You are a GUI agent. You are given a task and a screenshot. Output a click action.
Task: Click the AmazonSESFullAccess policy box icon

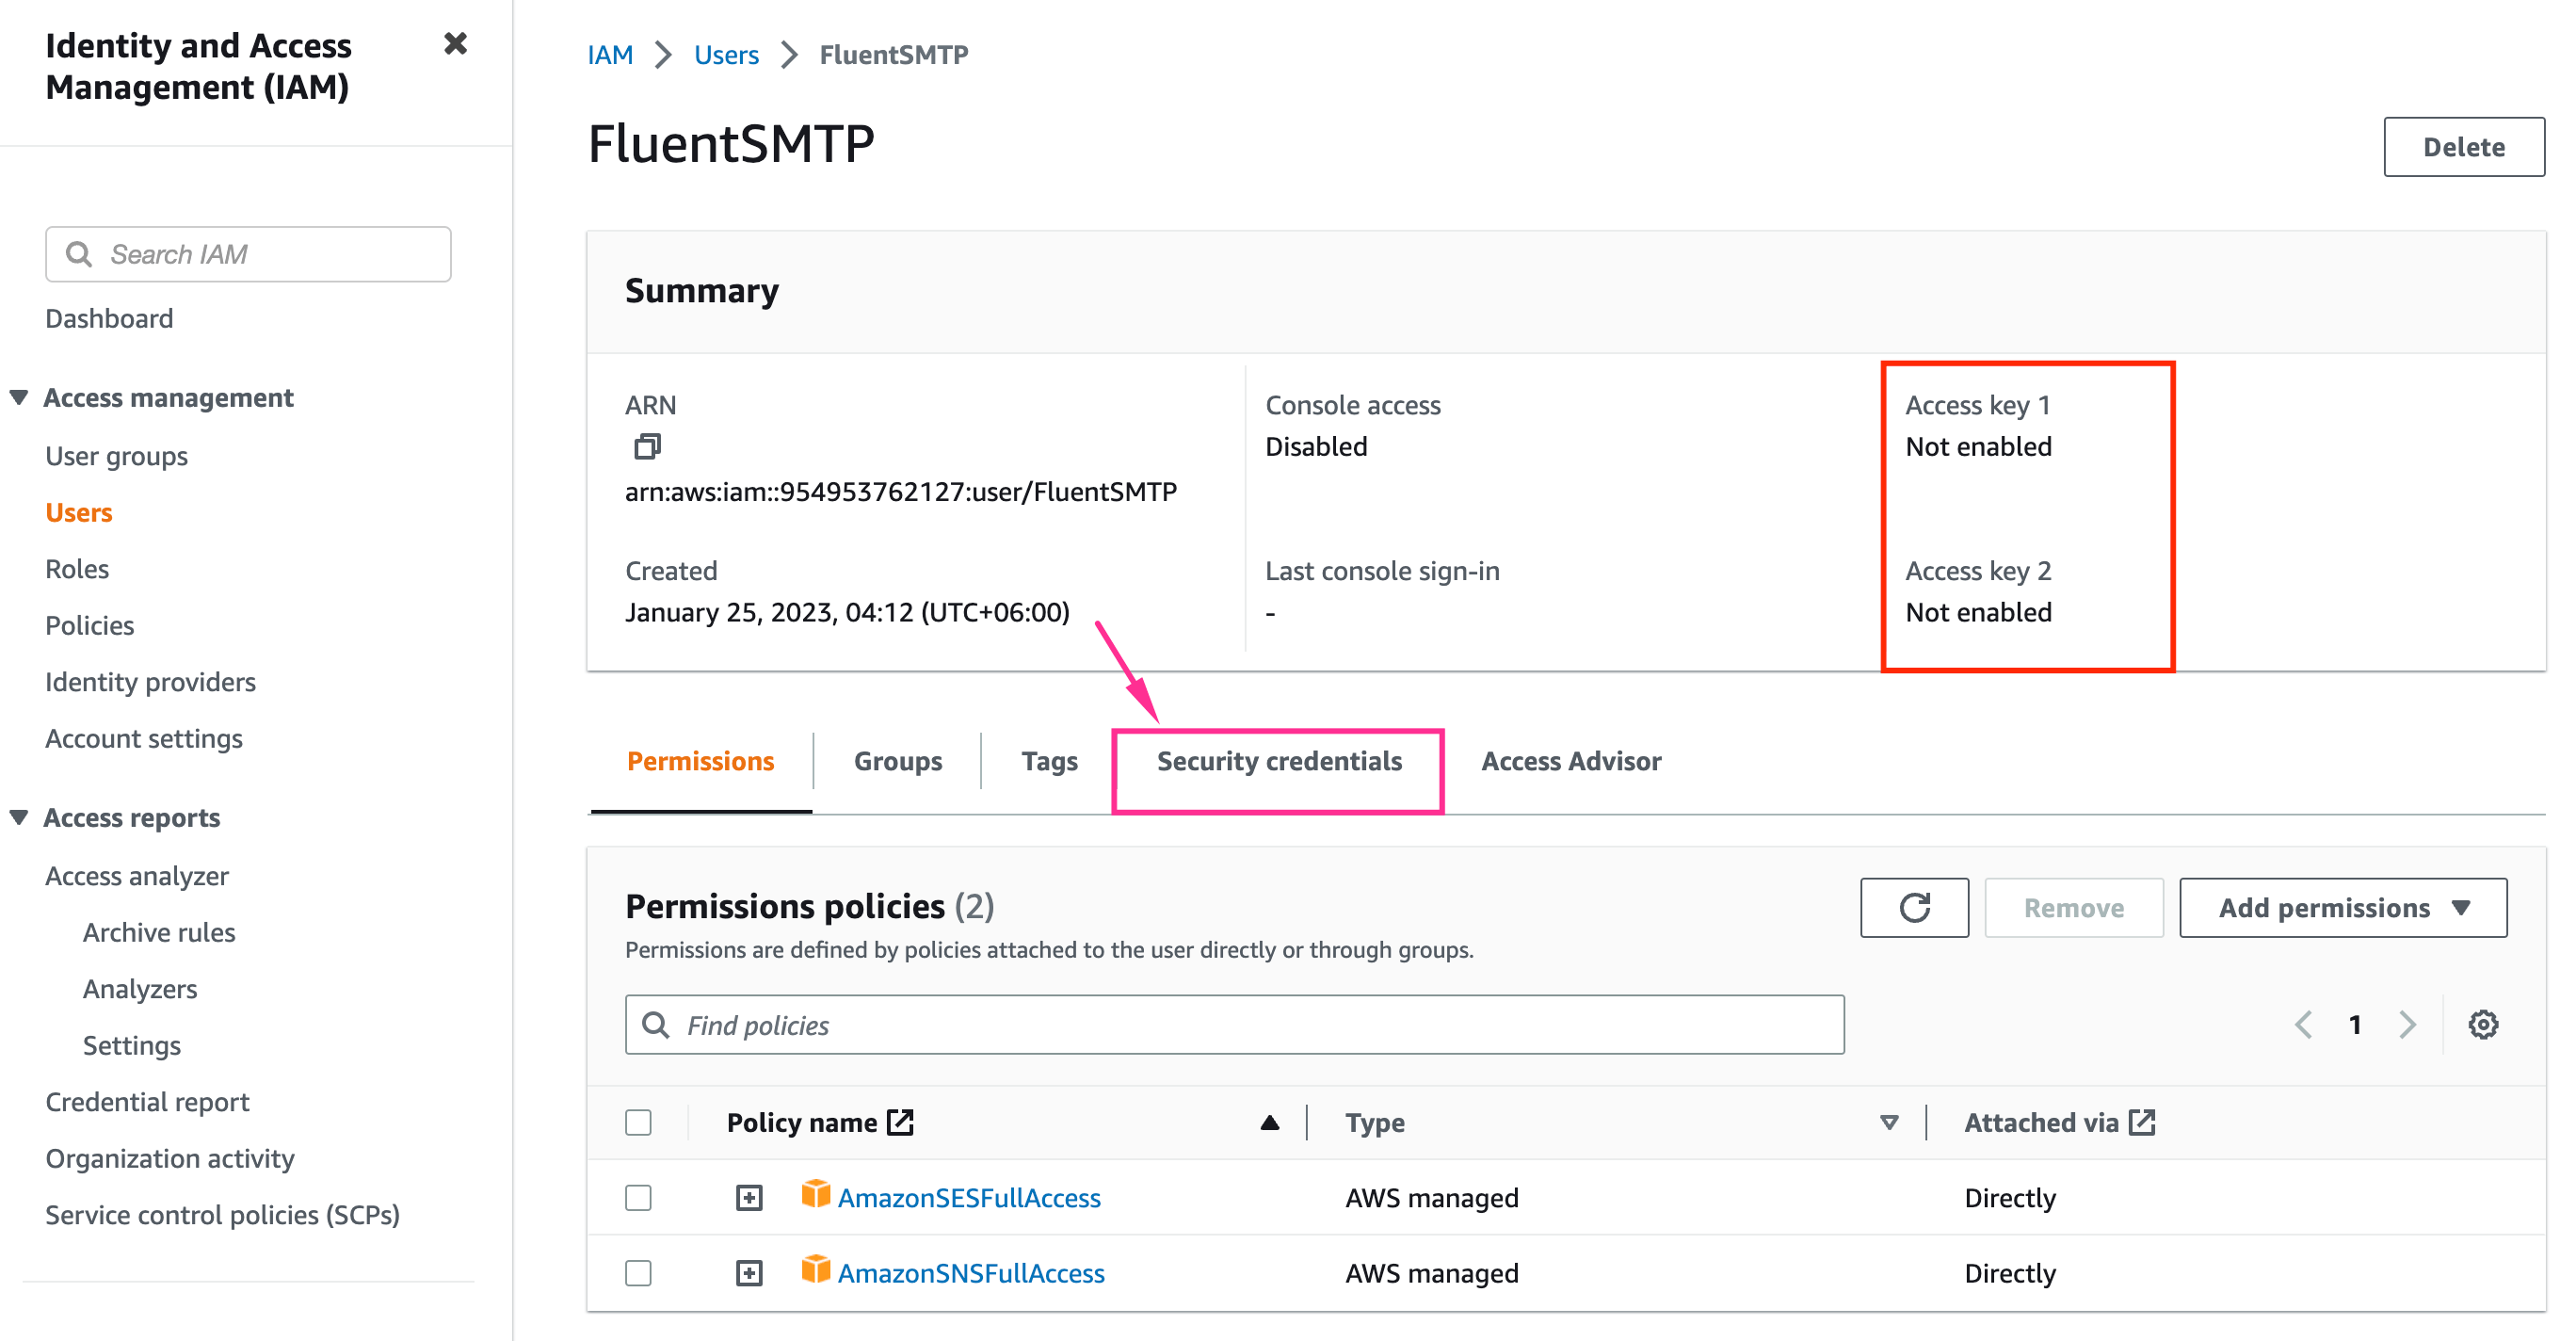click(815, 1194)
